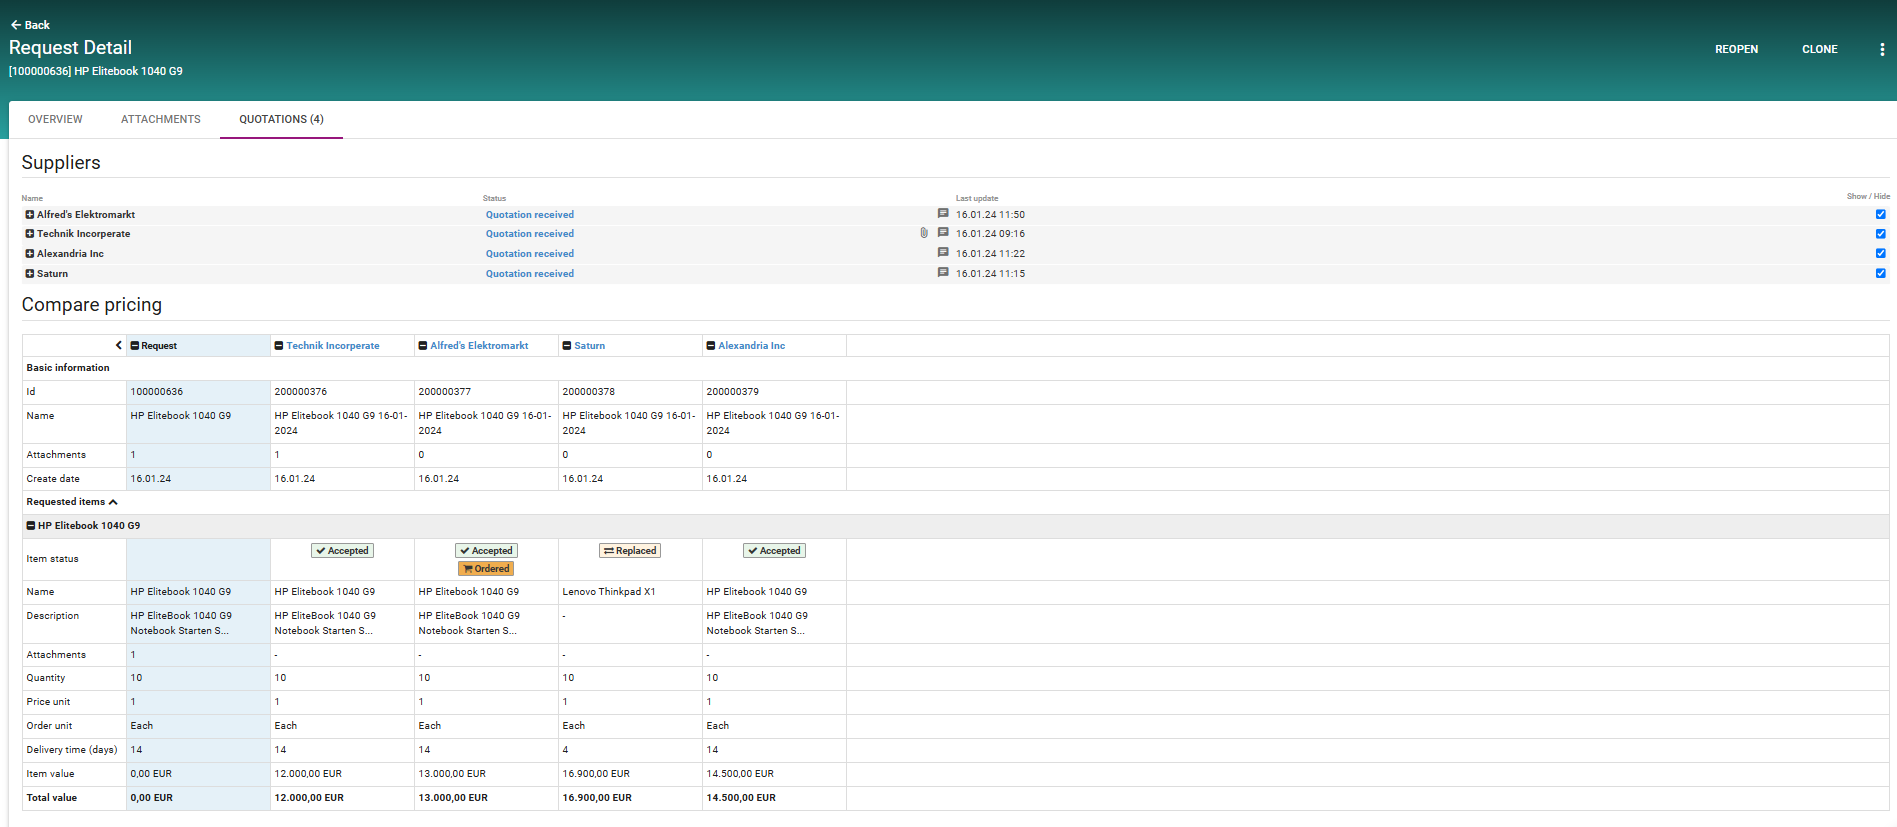Collapse the HP Elitebook 1040 G9 item group
1897x827 pixels.
31,526
